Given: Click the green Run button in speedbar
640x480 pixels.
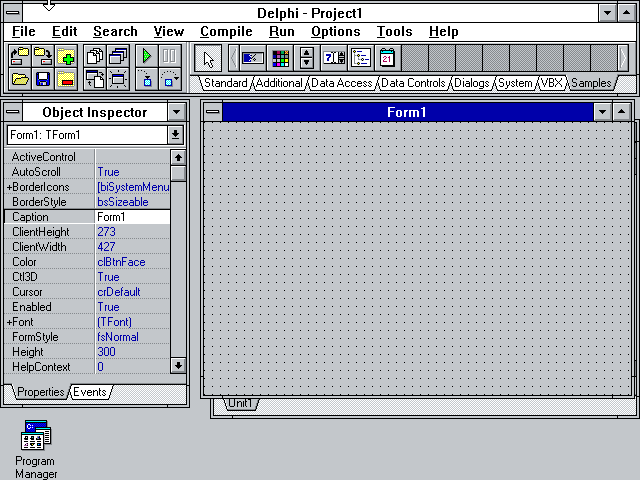Looking at the screenshot, I should click(146, 56).
